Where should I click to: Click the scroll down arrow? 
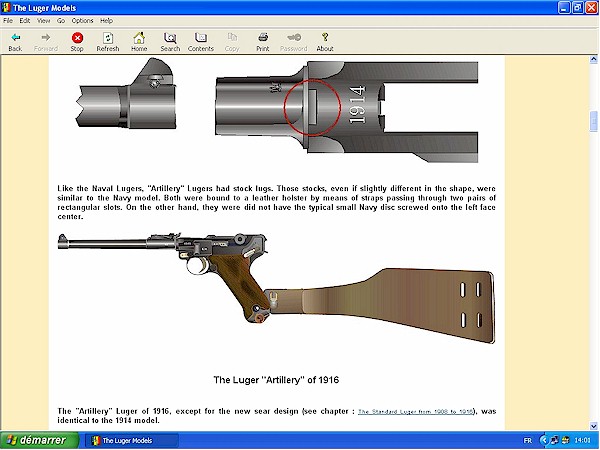593,426
